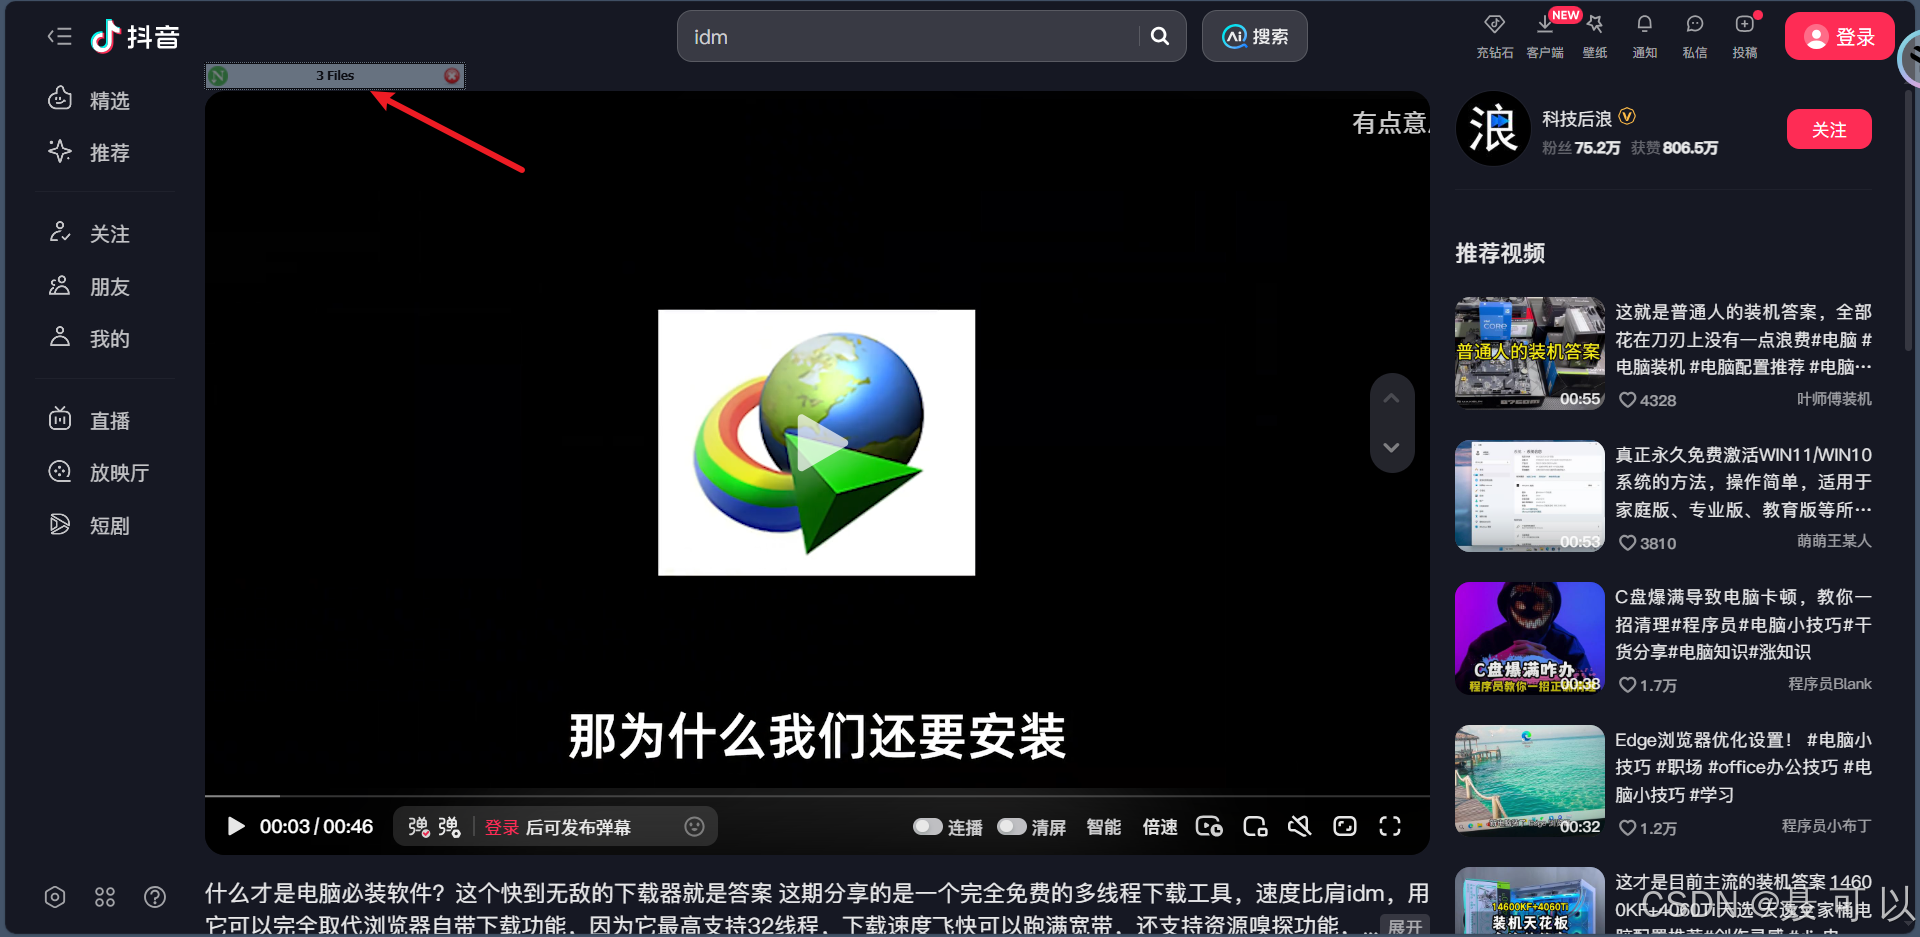Toggle the danmaku display icon
This screenshot has height=937, width=1920.
click(418, 827)
